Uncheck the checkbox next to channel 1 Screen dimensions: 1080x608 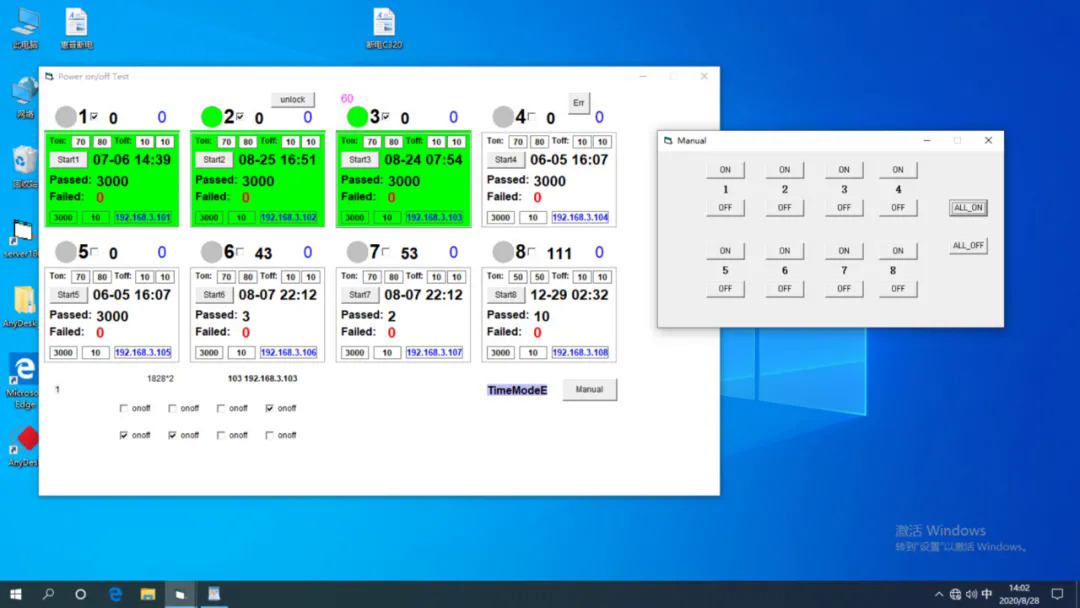94,116
